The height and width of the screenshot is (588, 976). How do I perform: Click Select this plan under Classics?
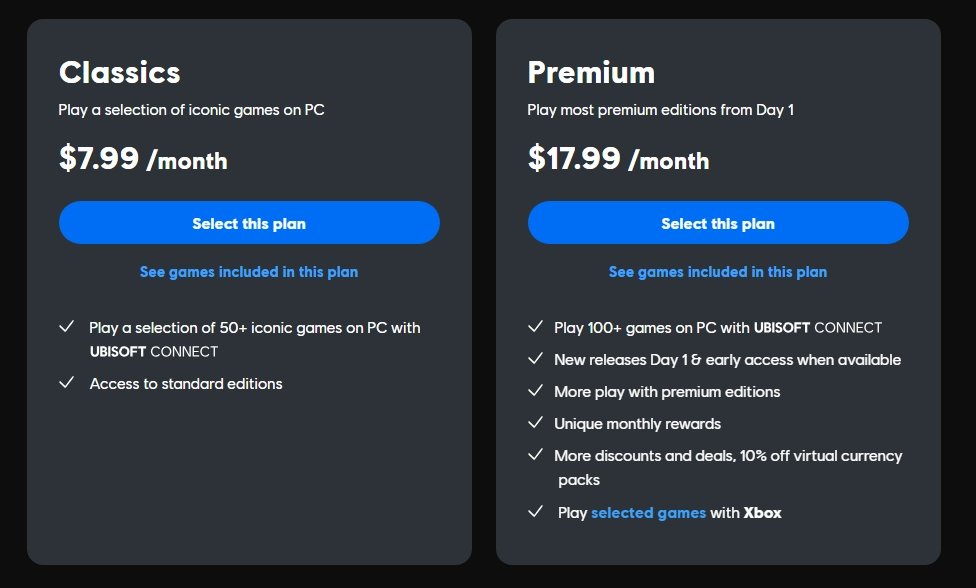(249, 223)
